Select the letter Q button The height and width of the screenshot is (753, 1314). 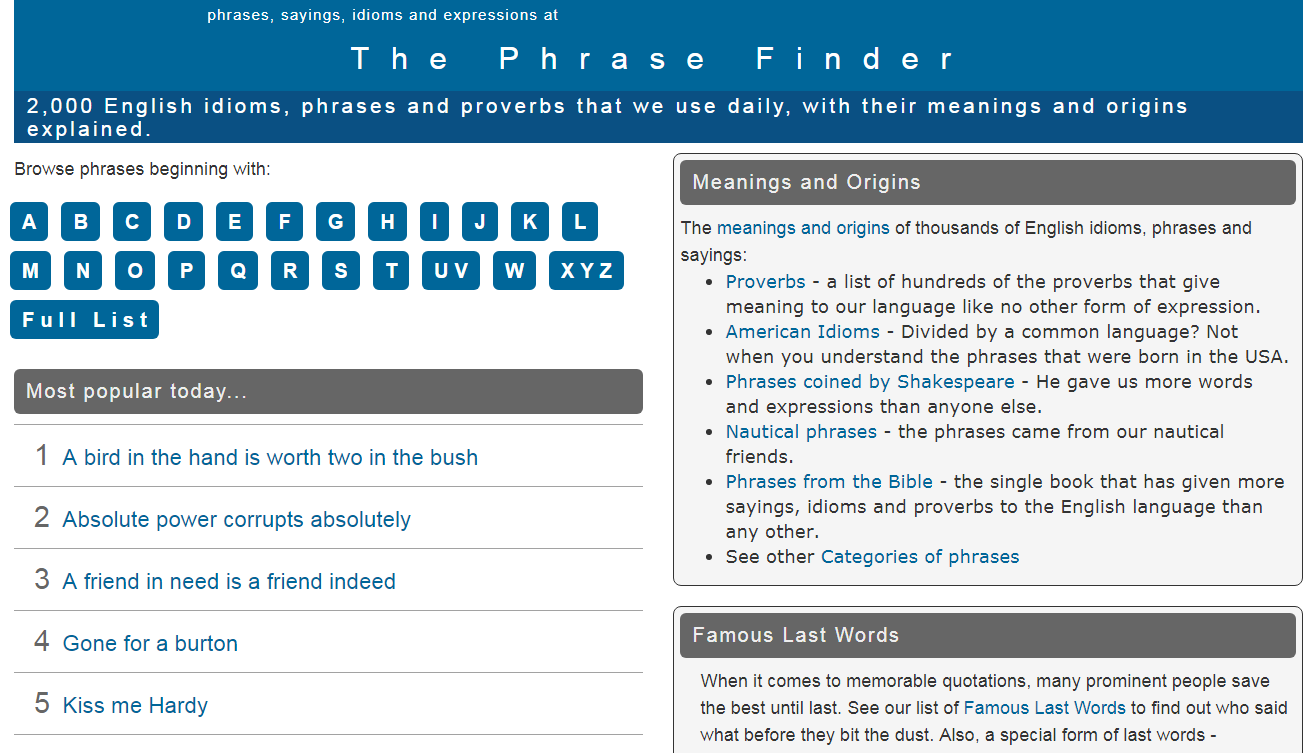237,270
